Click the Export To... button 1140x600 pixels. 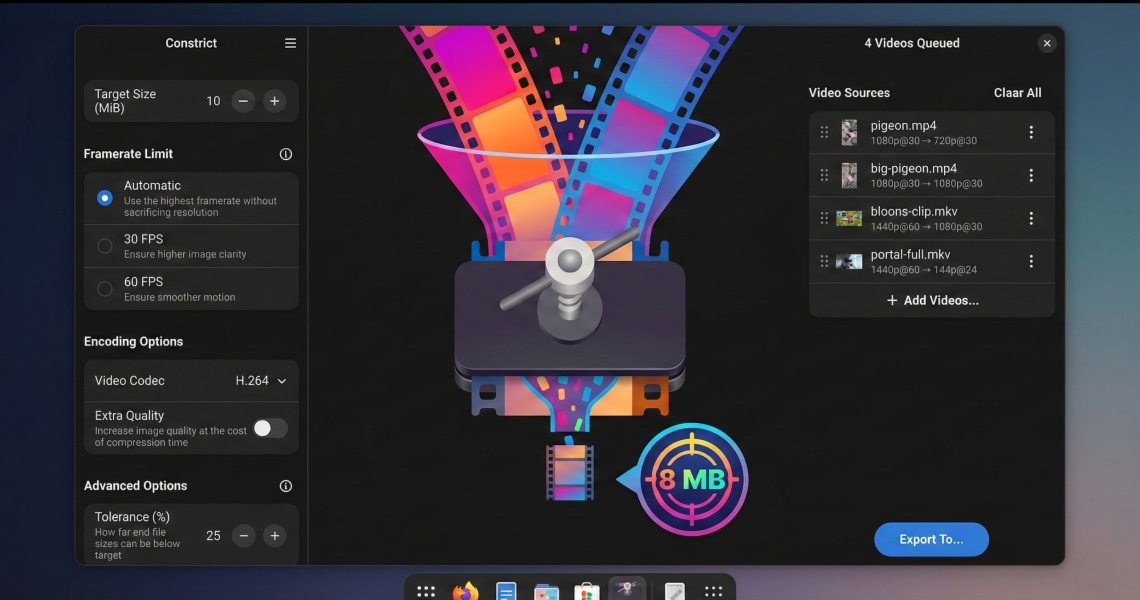click(x=931, y=539)
